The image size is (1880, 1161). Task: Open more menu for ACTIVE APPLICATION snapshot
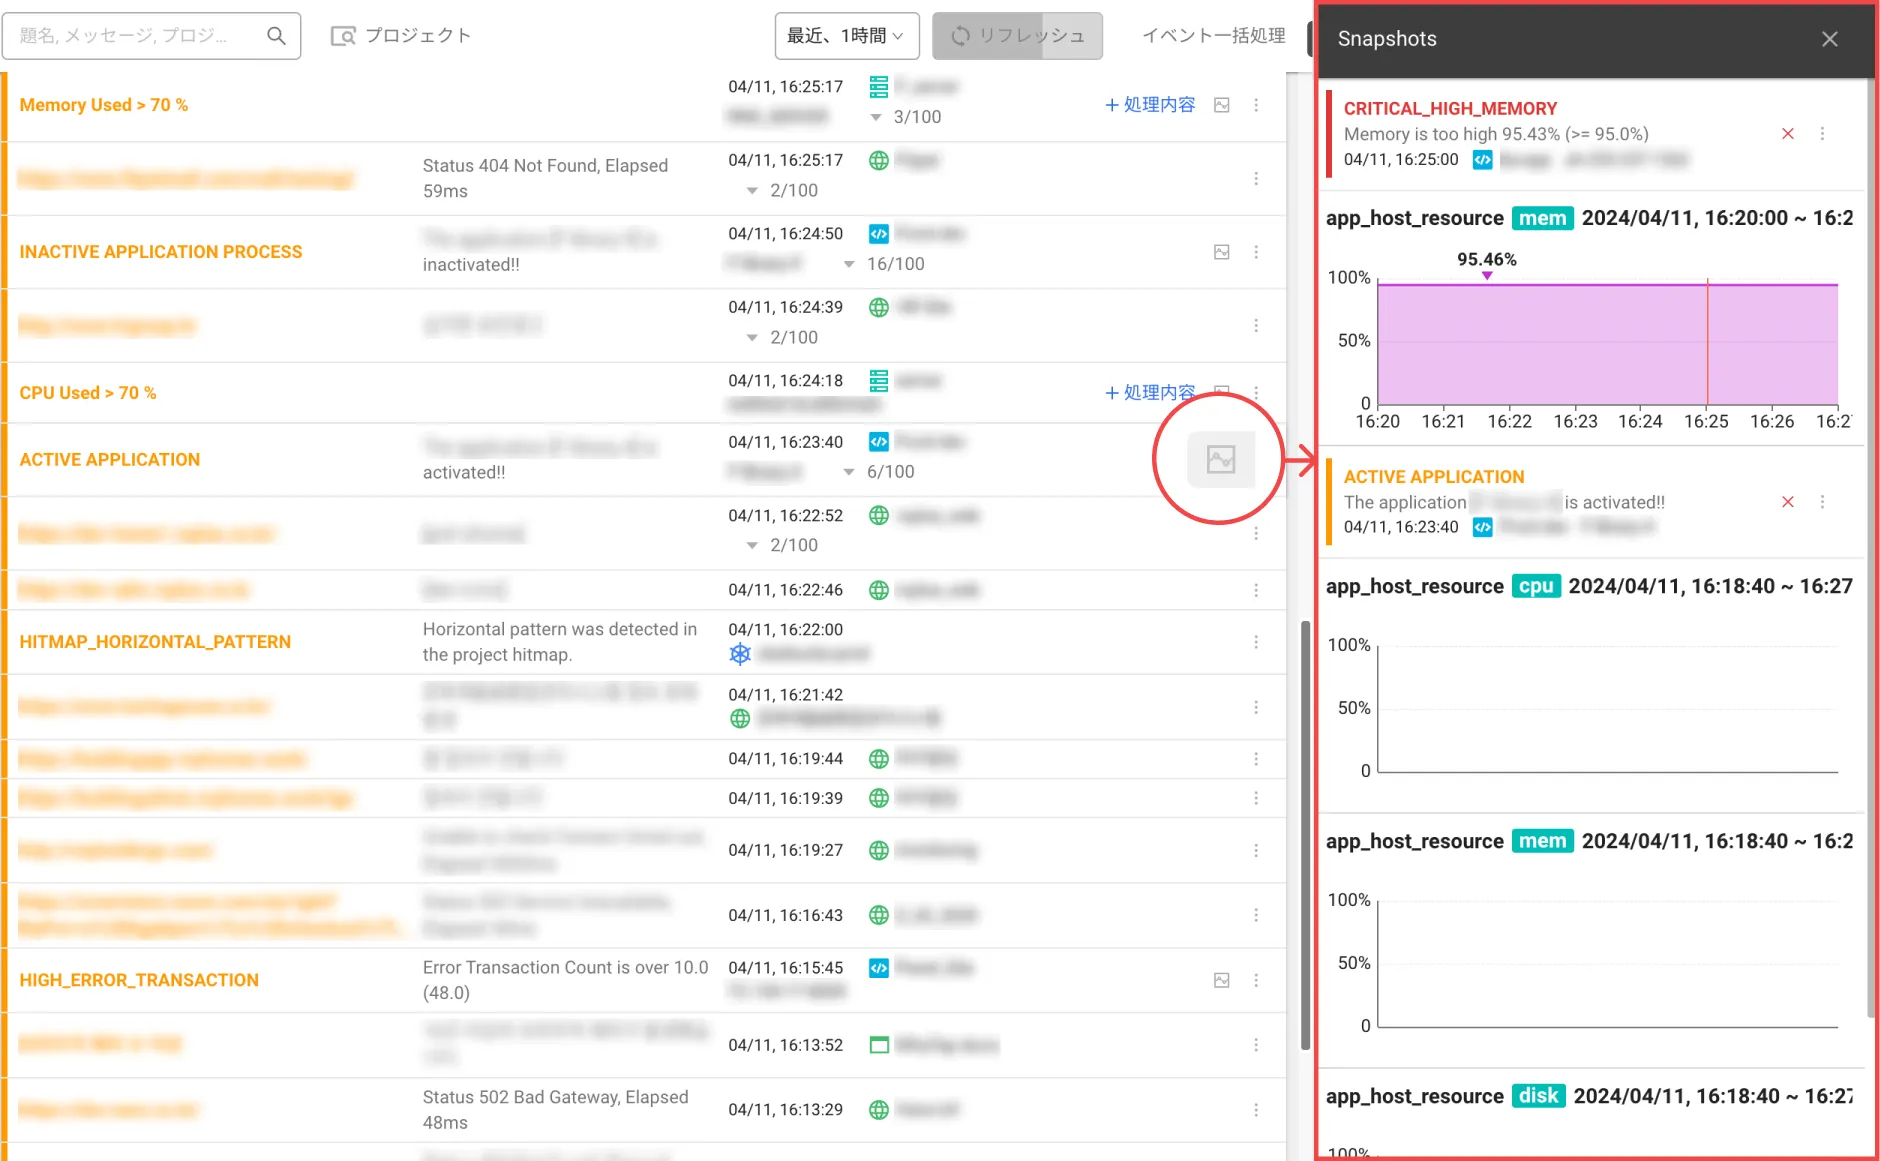coord(1822,502)
